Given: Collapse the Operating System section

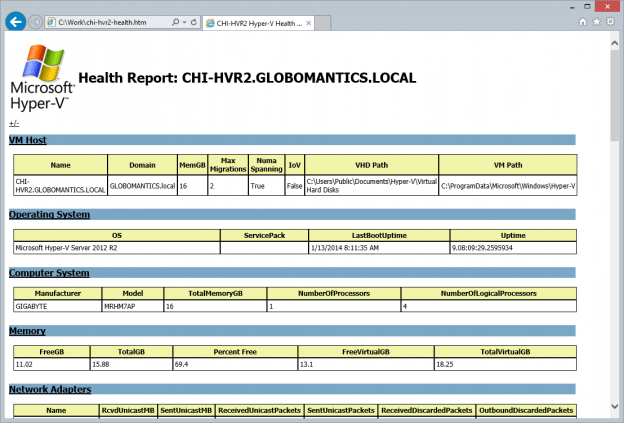Looking at the screenshot, I should point(49,214).
